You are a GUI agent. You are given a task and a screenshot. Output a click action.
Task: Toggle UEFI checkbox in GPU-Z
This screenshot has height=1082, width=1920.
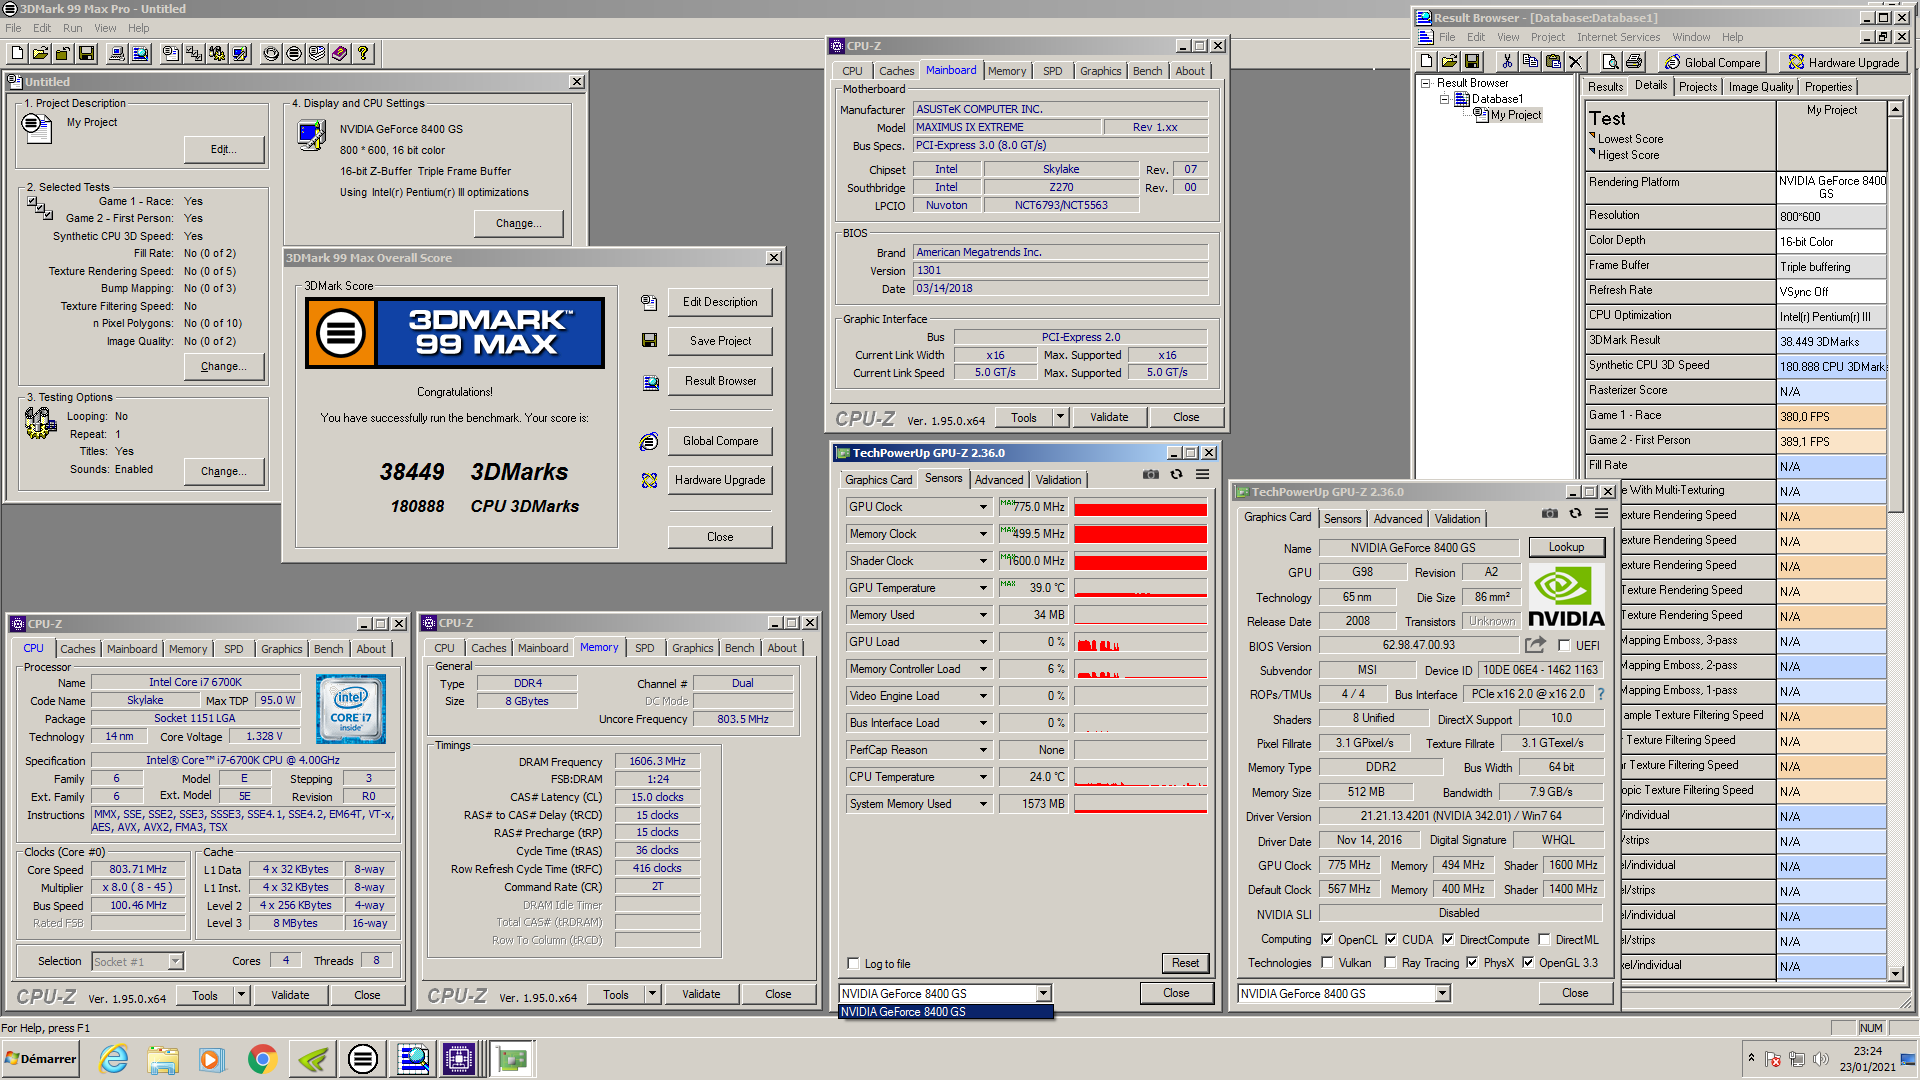(1564, 646)
